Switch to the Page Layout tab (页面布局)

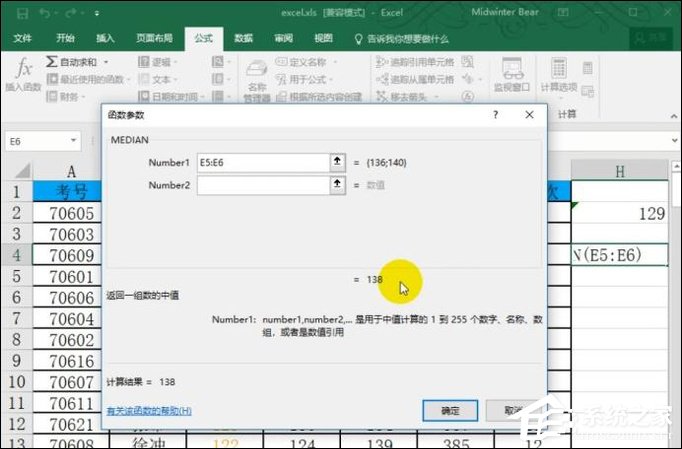click(154, 38)
